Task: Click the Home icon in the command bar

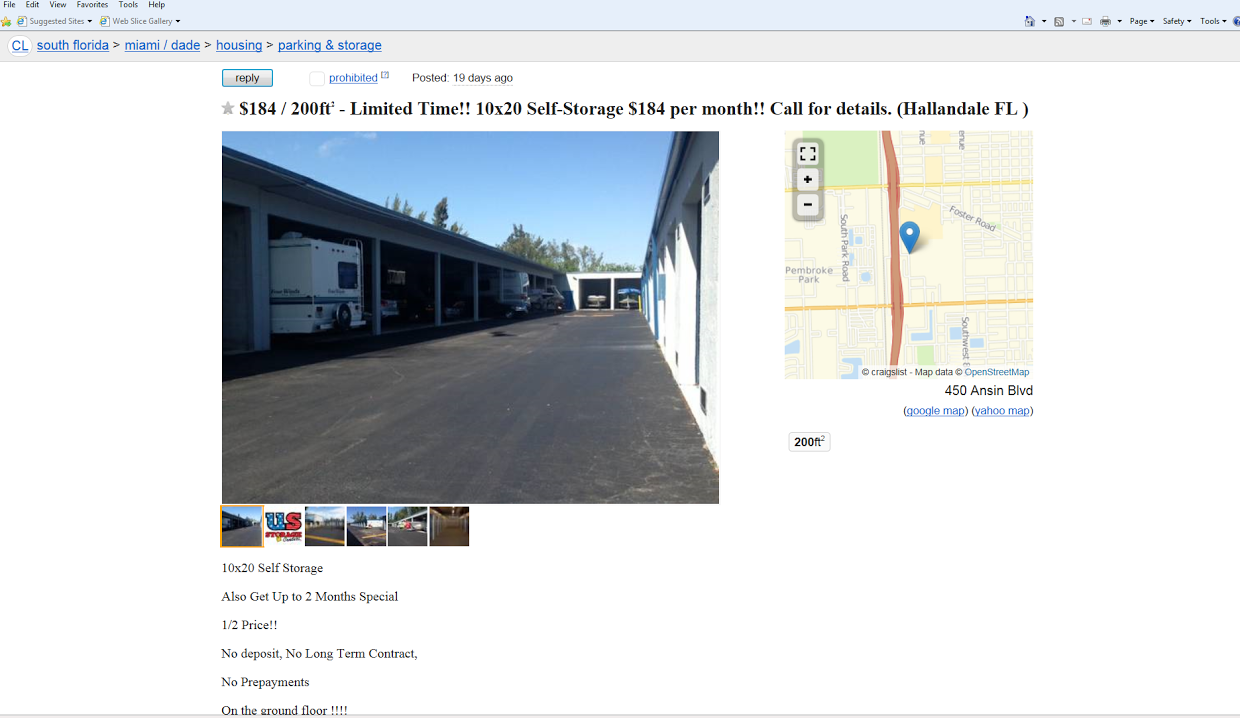Action: coord(1029,21)
